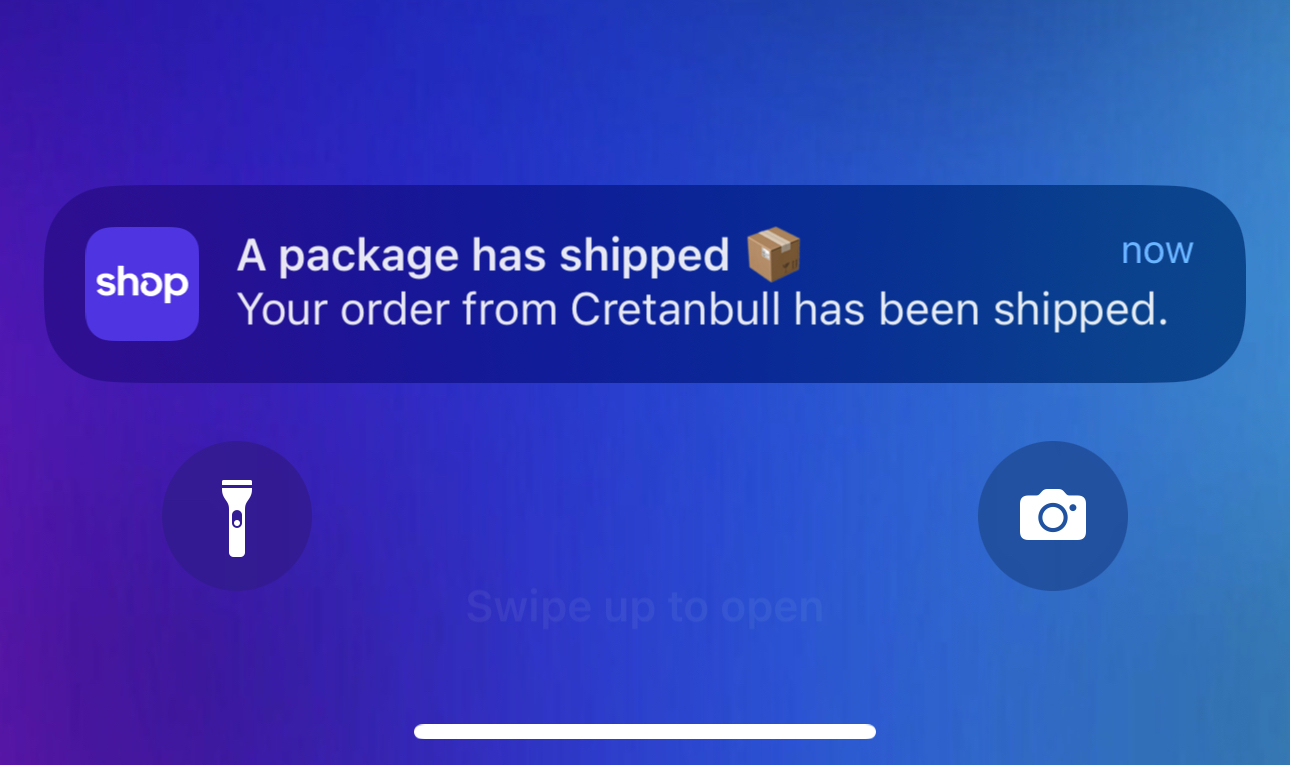Open the Shop shipping notification banner
The image size is (1290, 765).
tap(645, 284)
